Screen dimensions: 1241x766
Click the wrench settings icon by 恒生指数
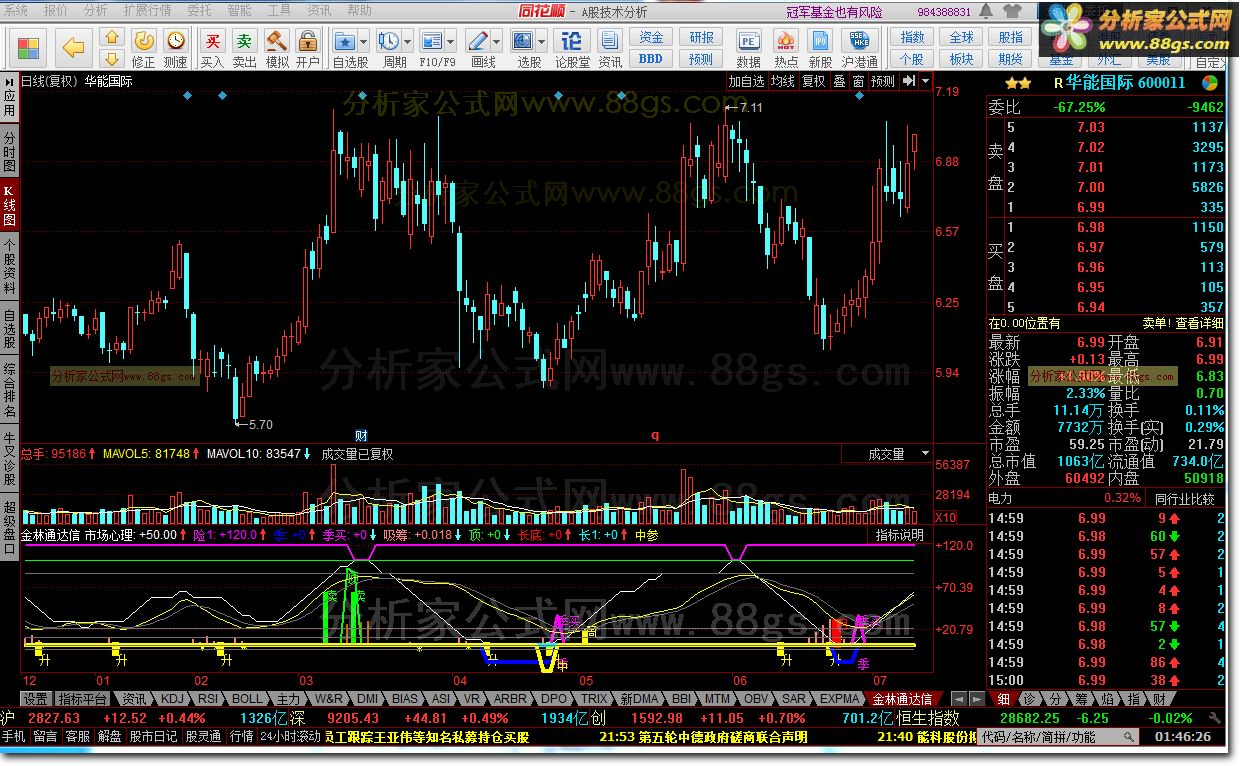coord(1213,717)
